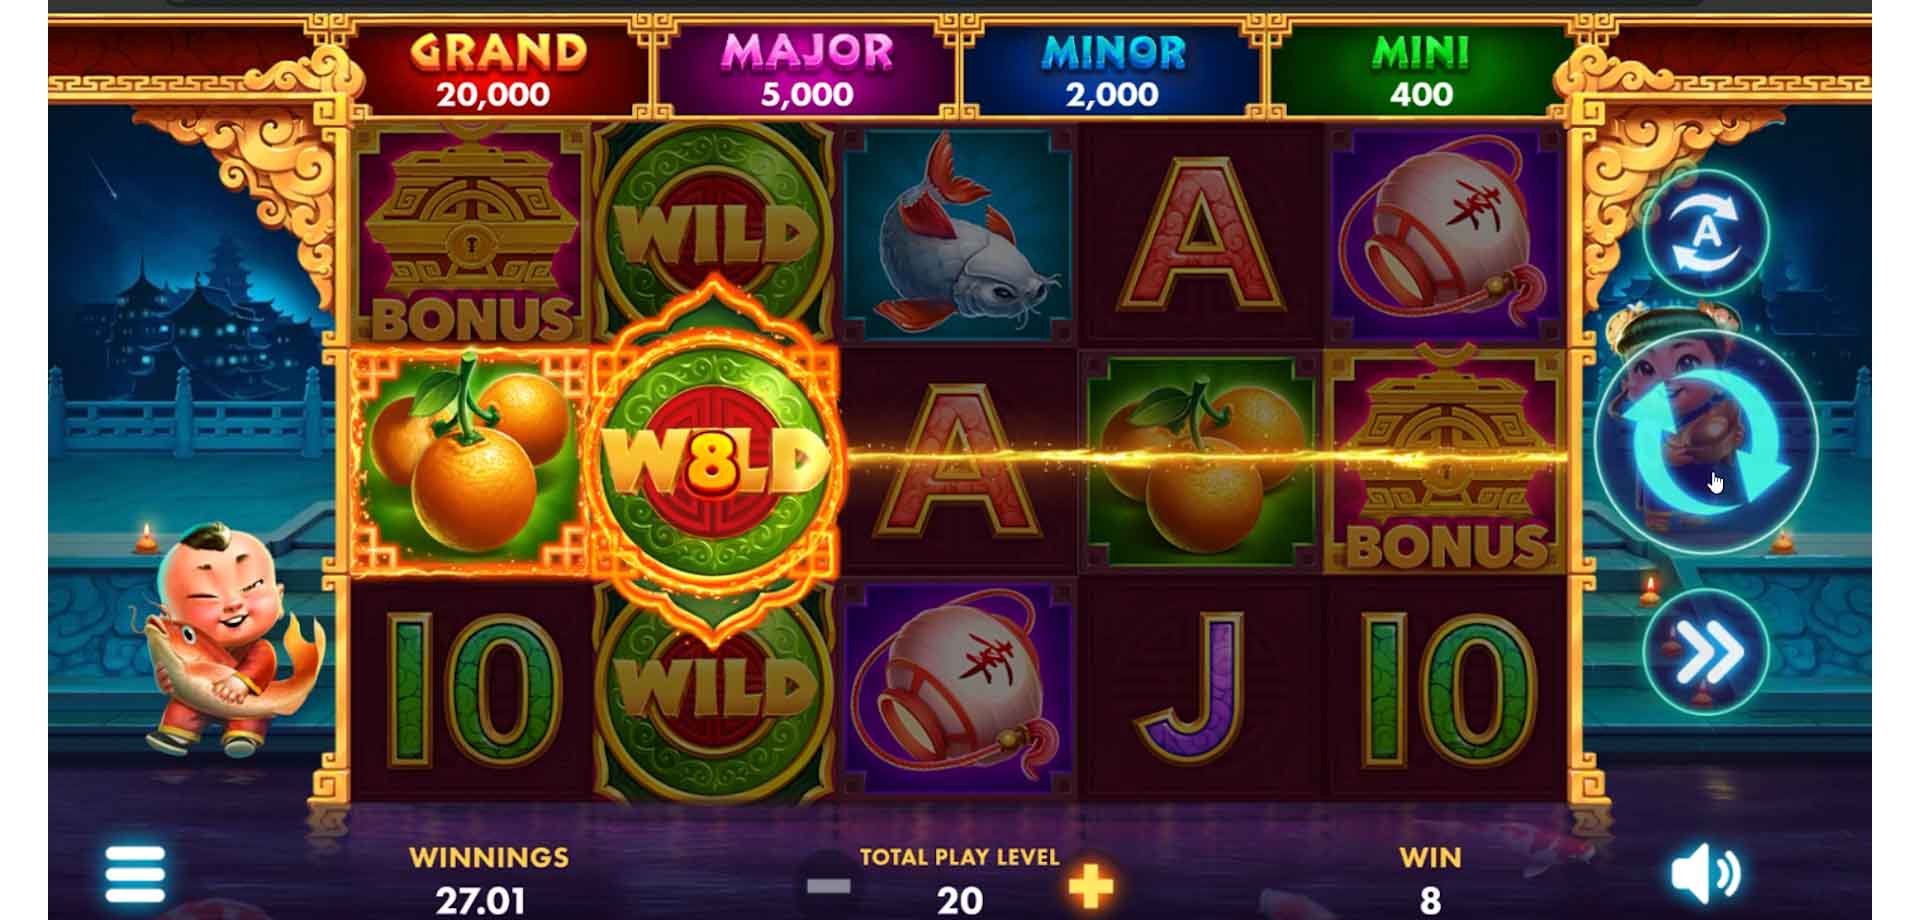Click the Total Play Level value 20
The width and height of the screenshot is (1920, 920).
[x=960, y=900]
